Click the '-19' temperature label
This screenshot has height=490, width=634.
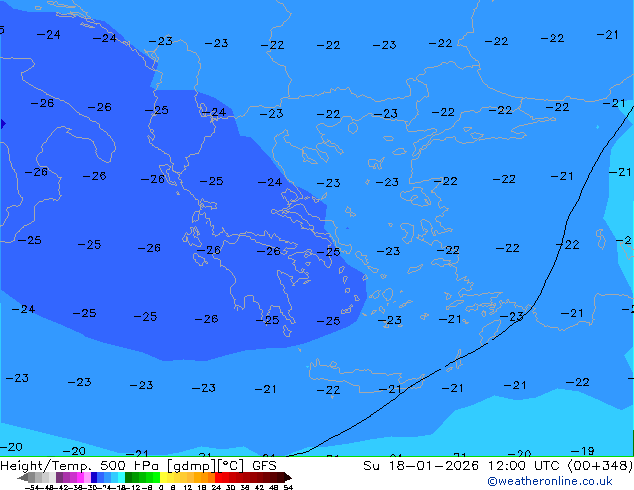coord(583,451)
